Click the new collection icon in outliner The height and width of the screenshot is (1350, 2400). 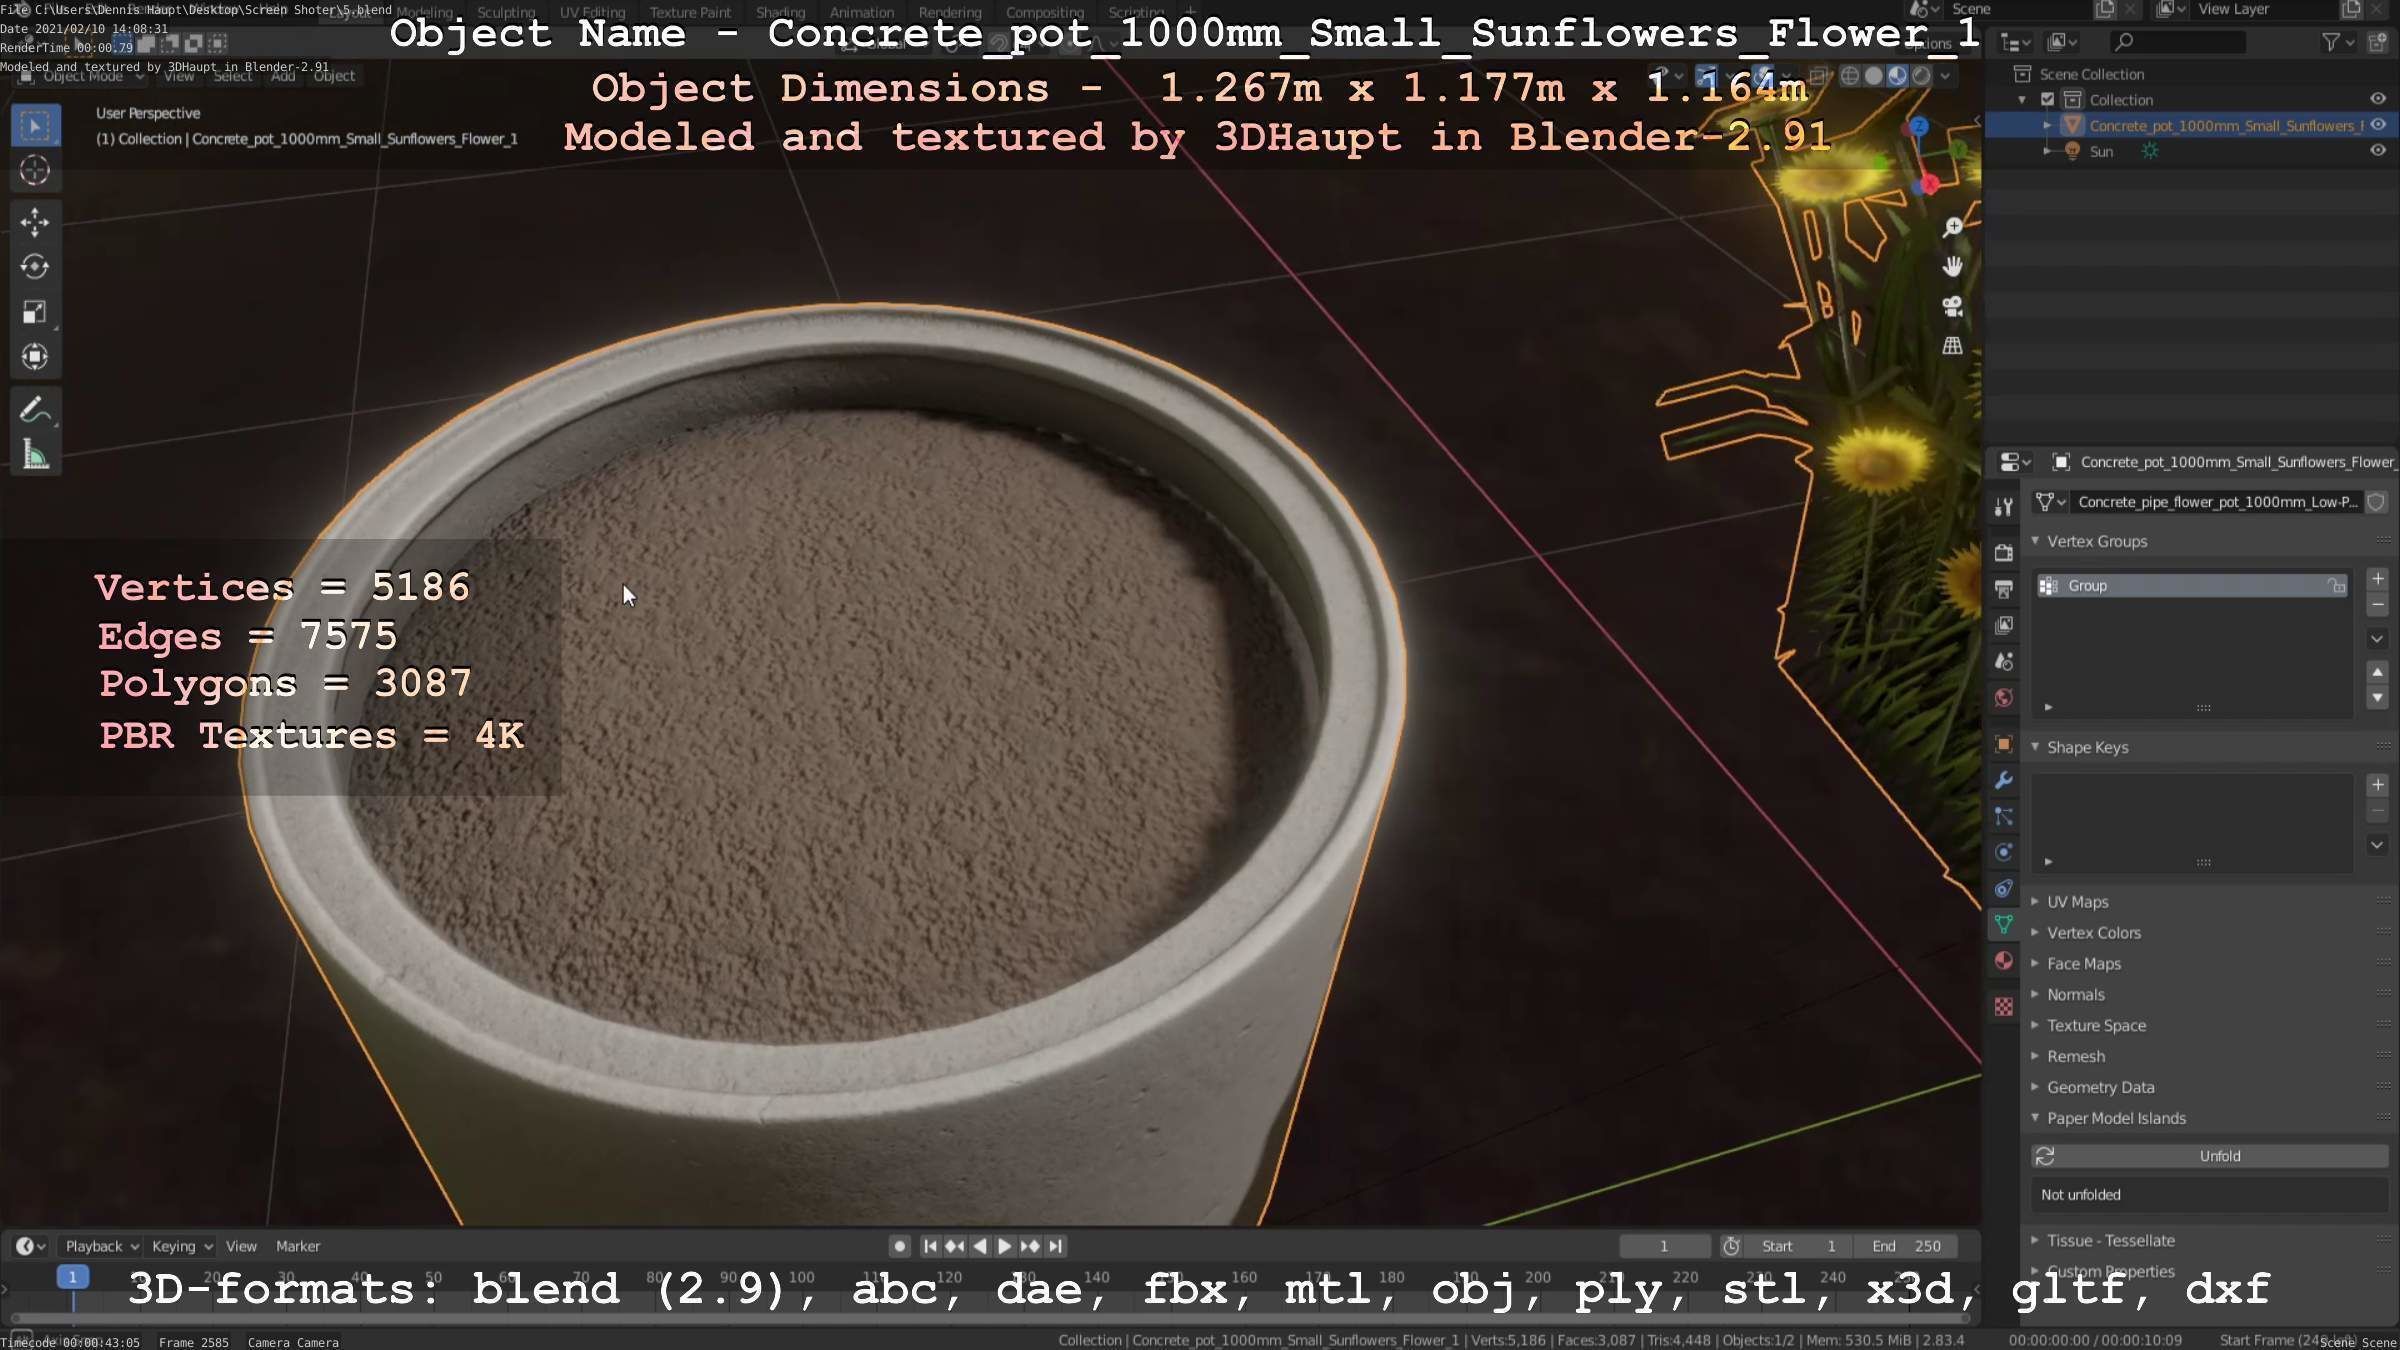(x=2378, y=42)
